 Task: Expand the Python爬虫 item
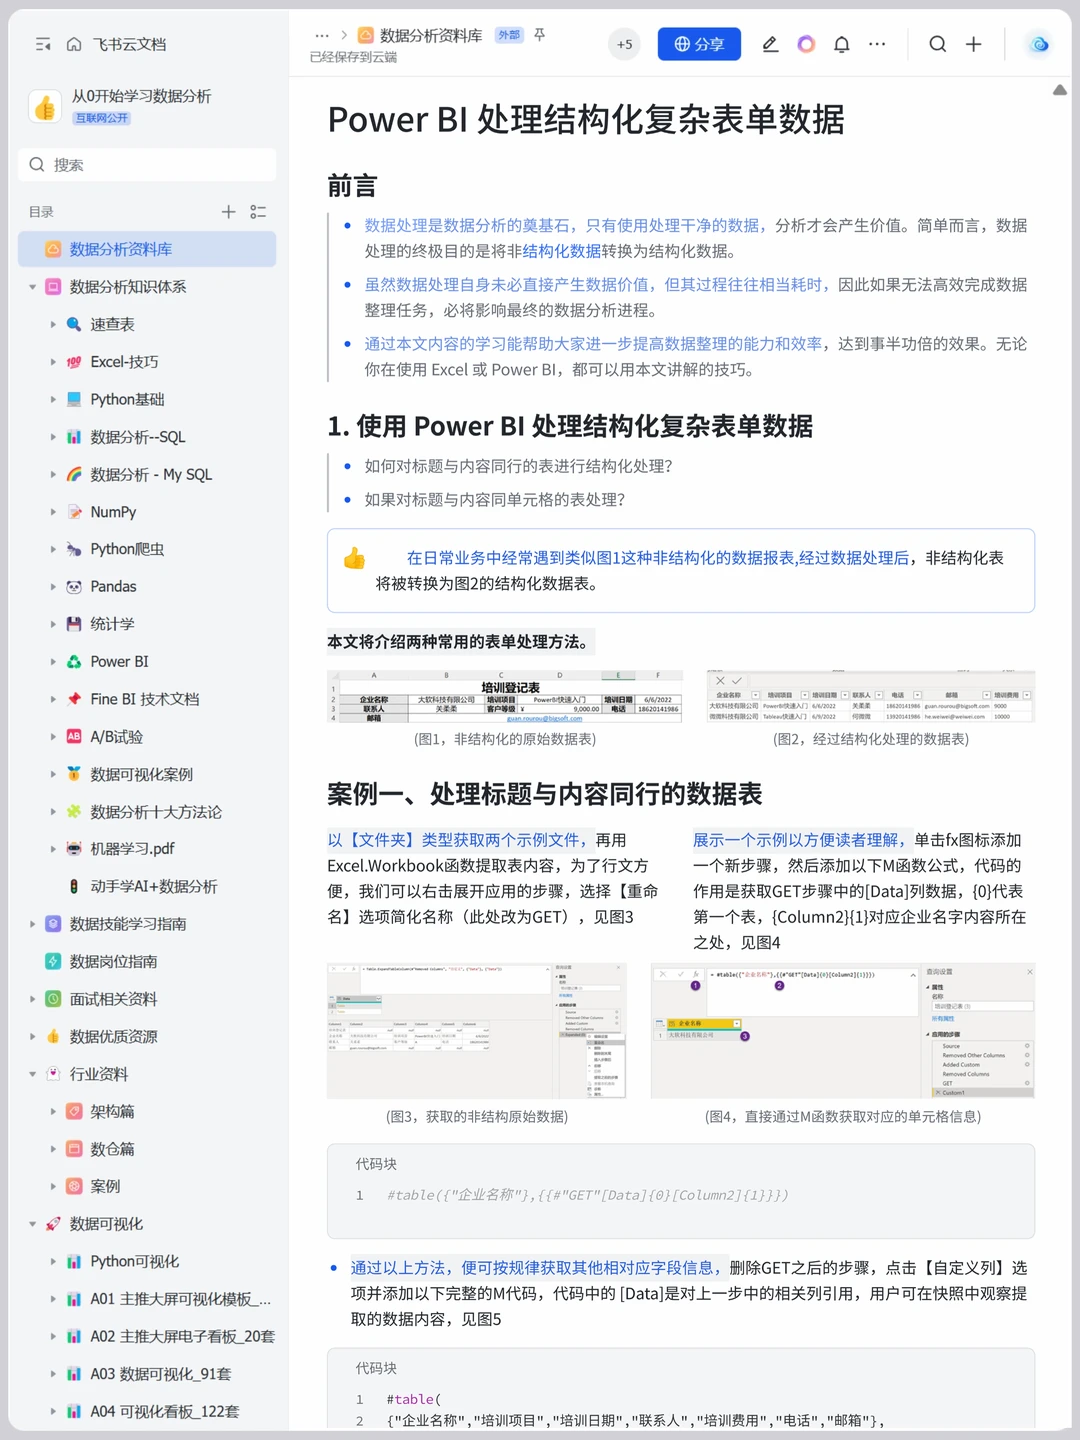54,549
